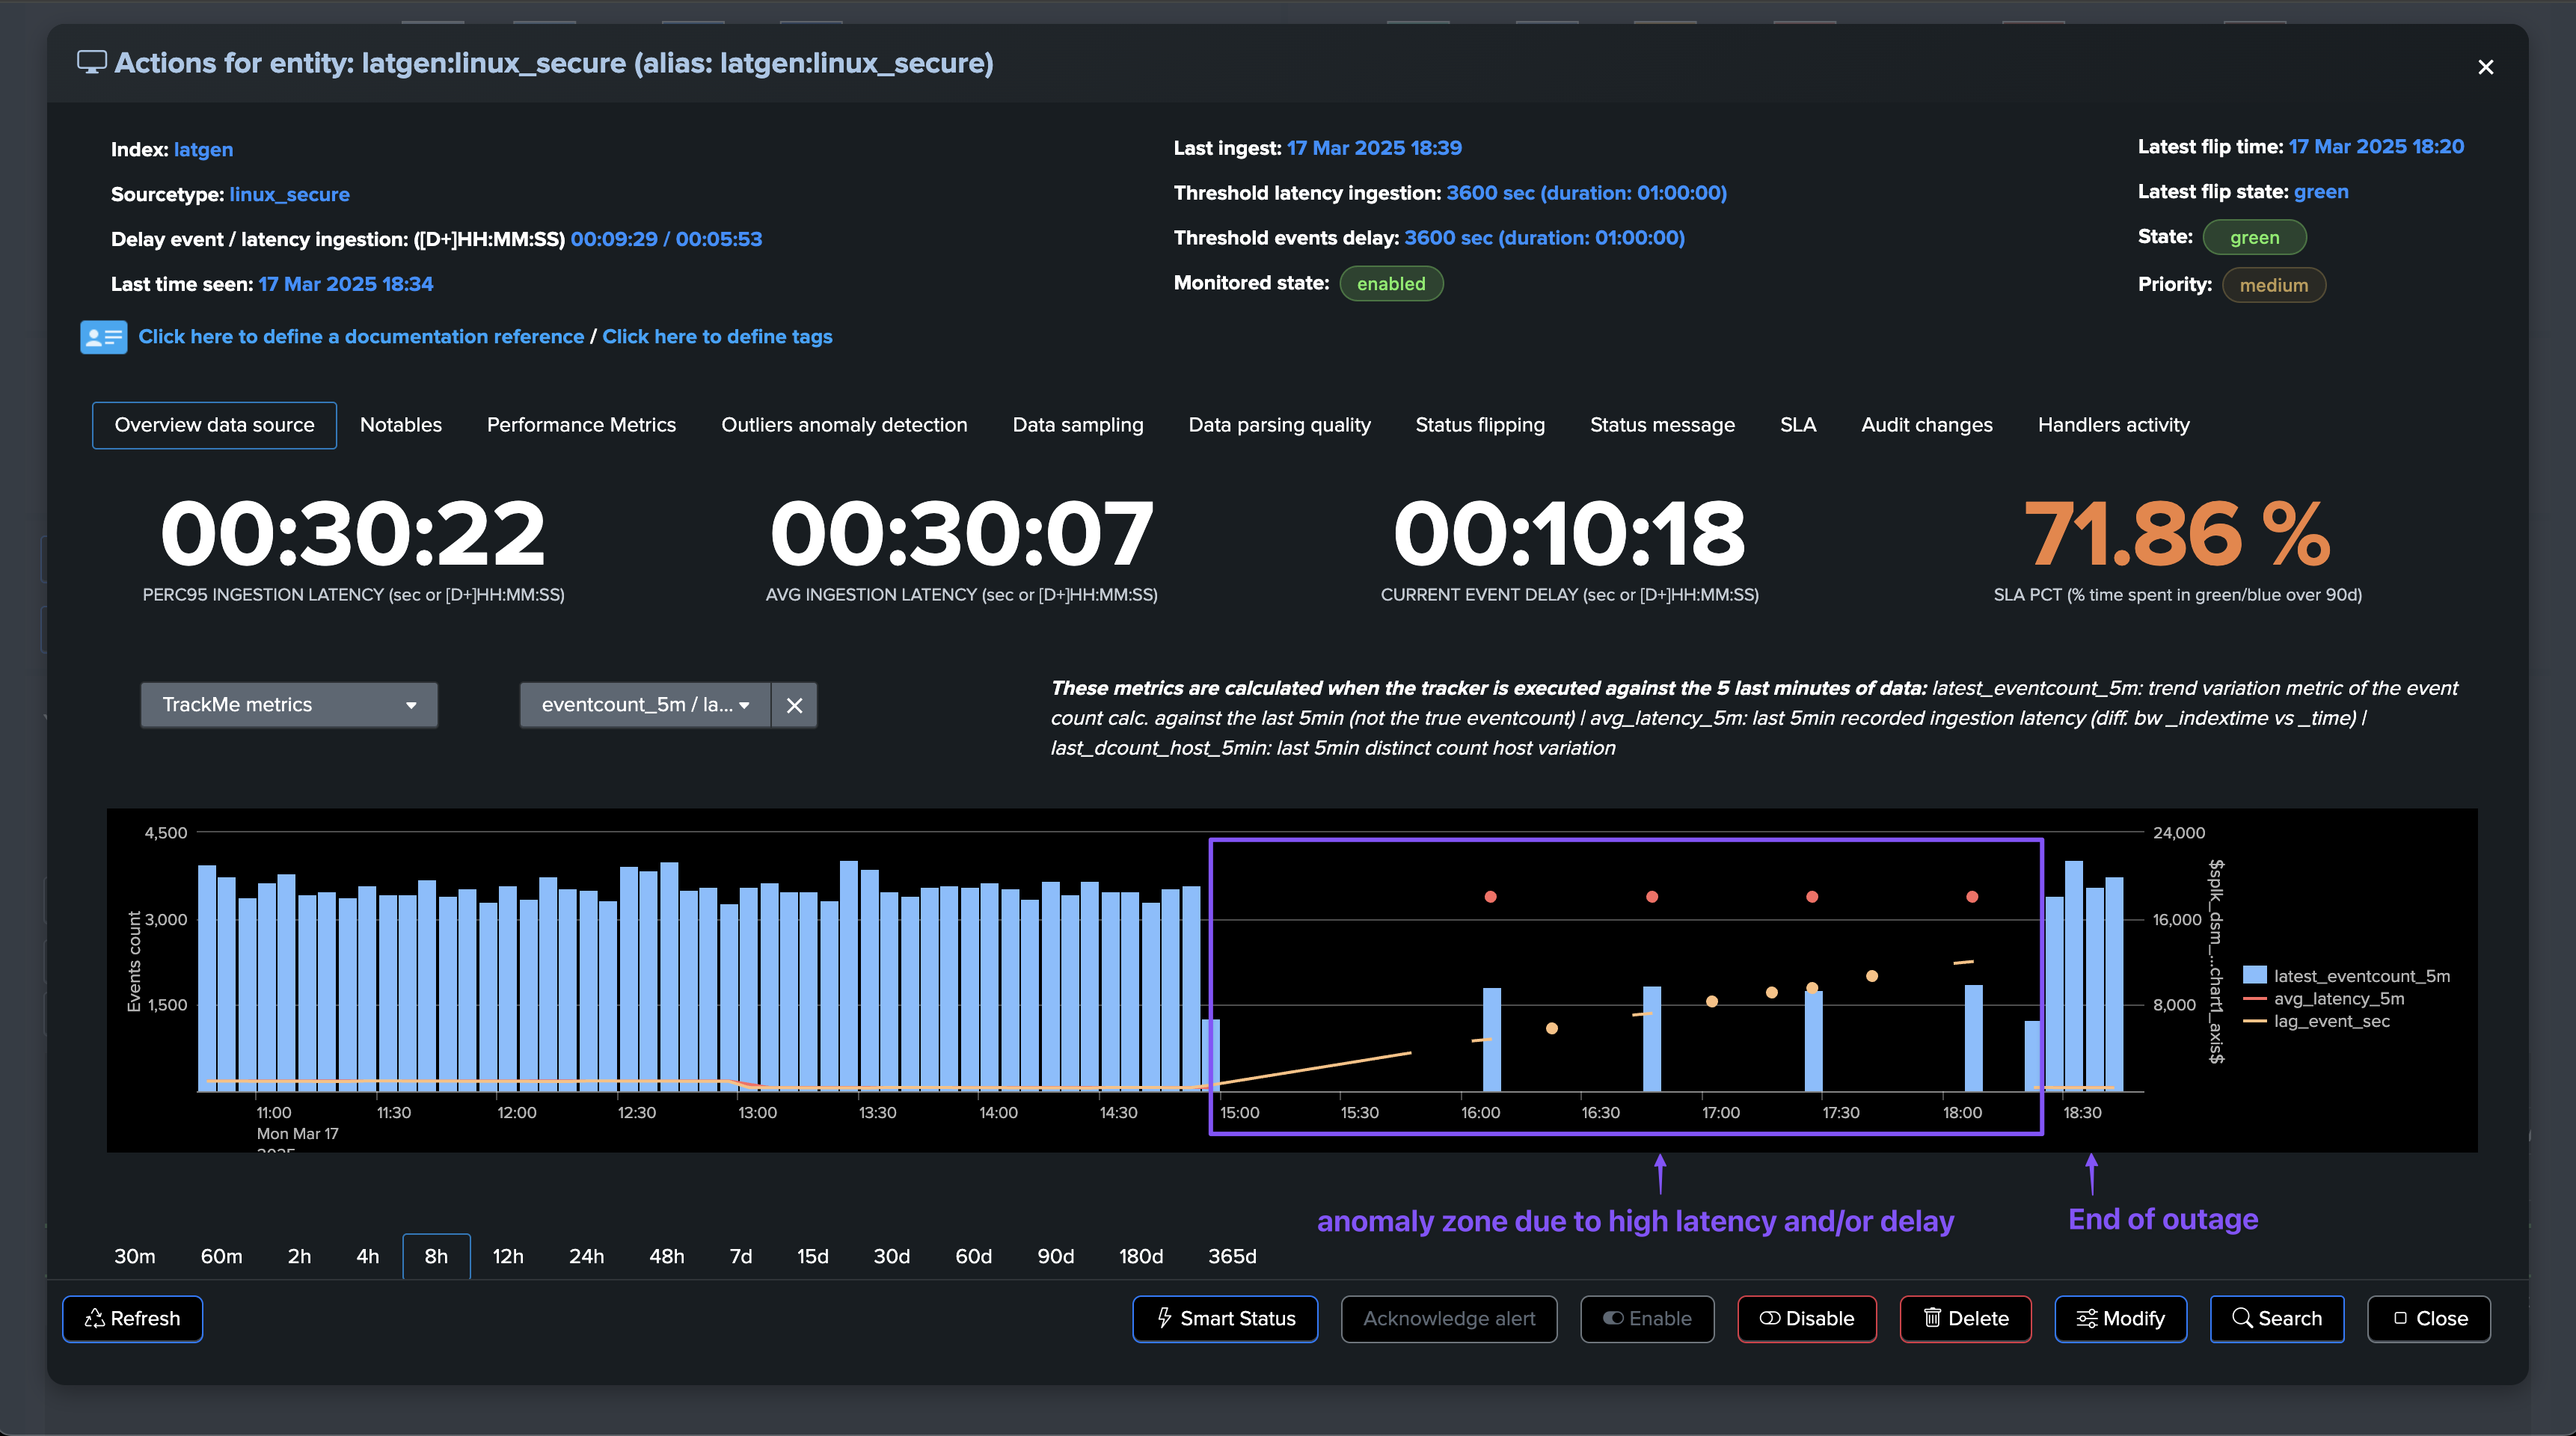Open the TrackMe metrics dropdown
This screenshot has width=2576, height=1436.
click(x=289, y=705)
